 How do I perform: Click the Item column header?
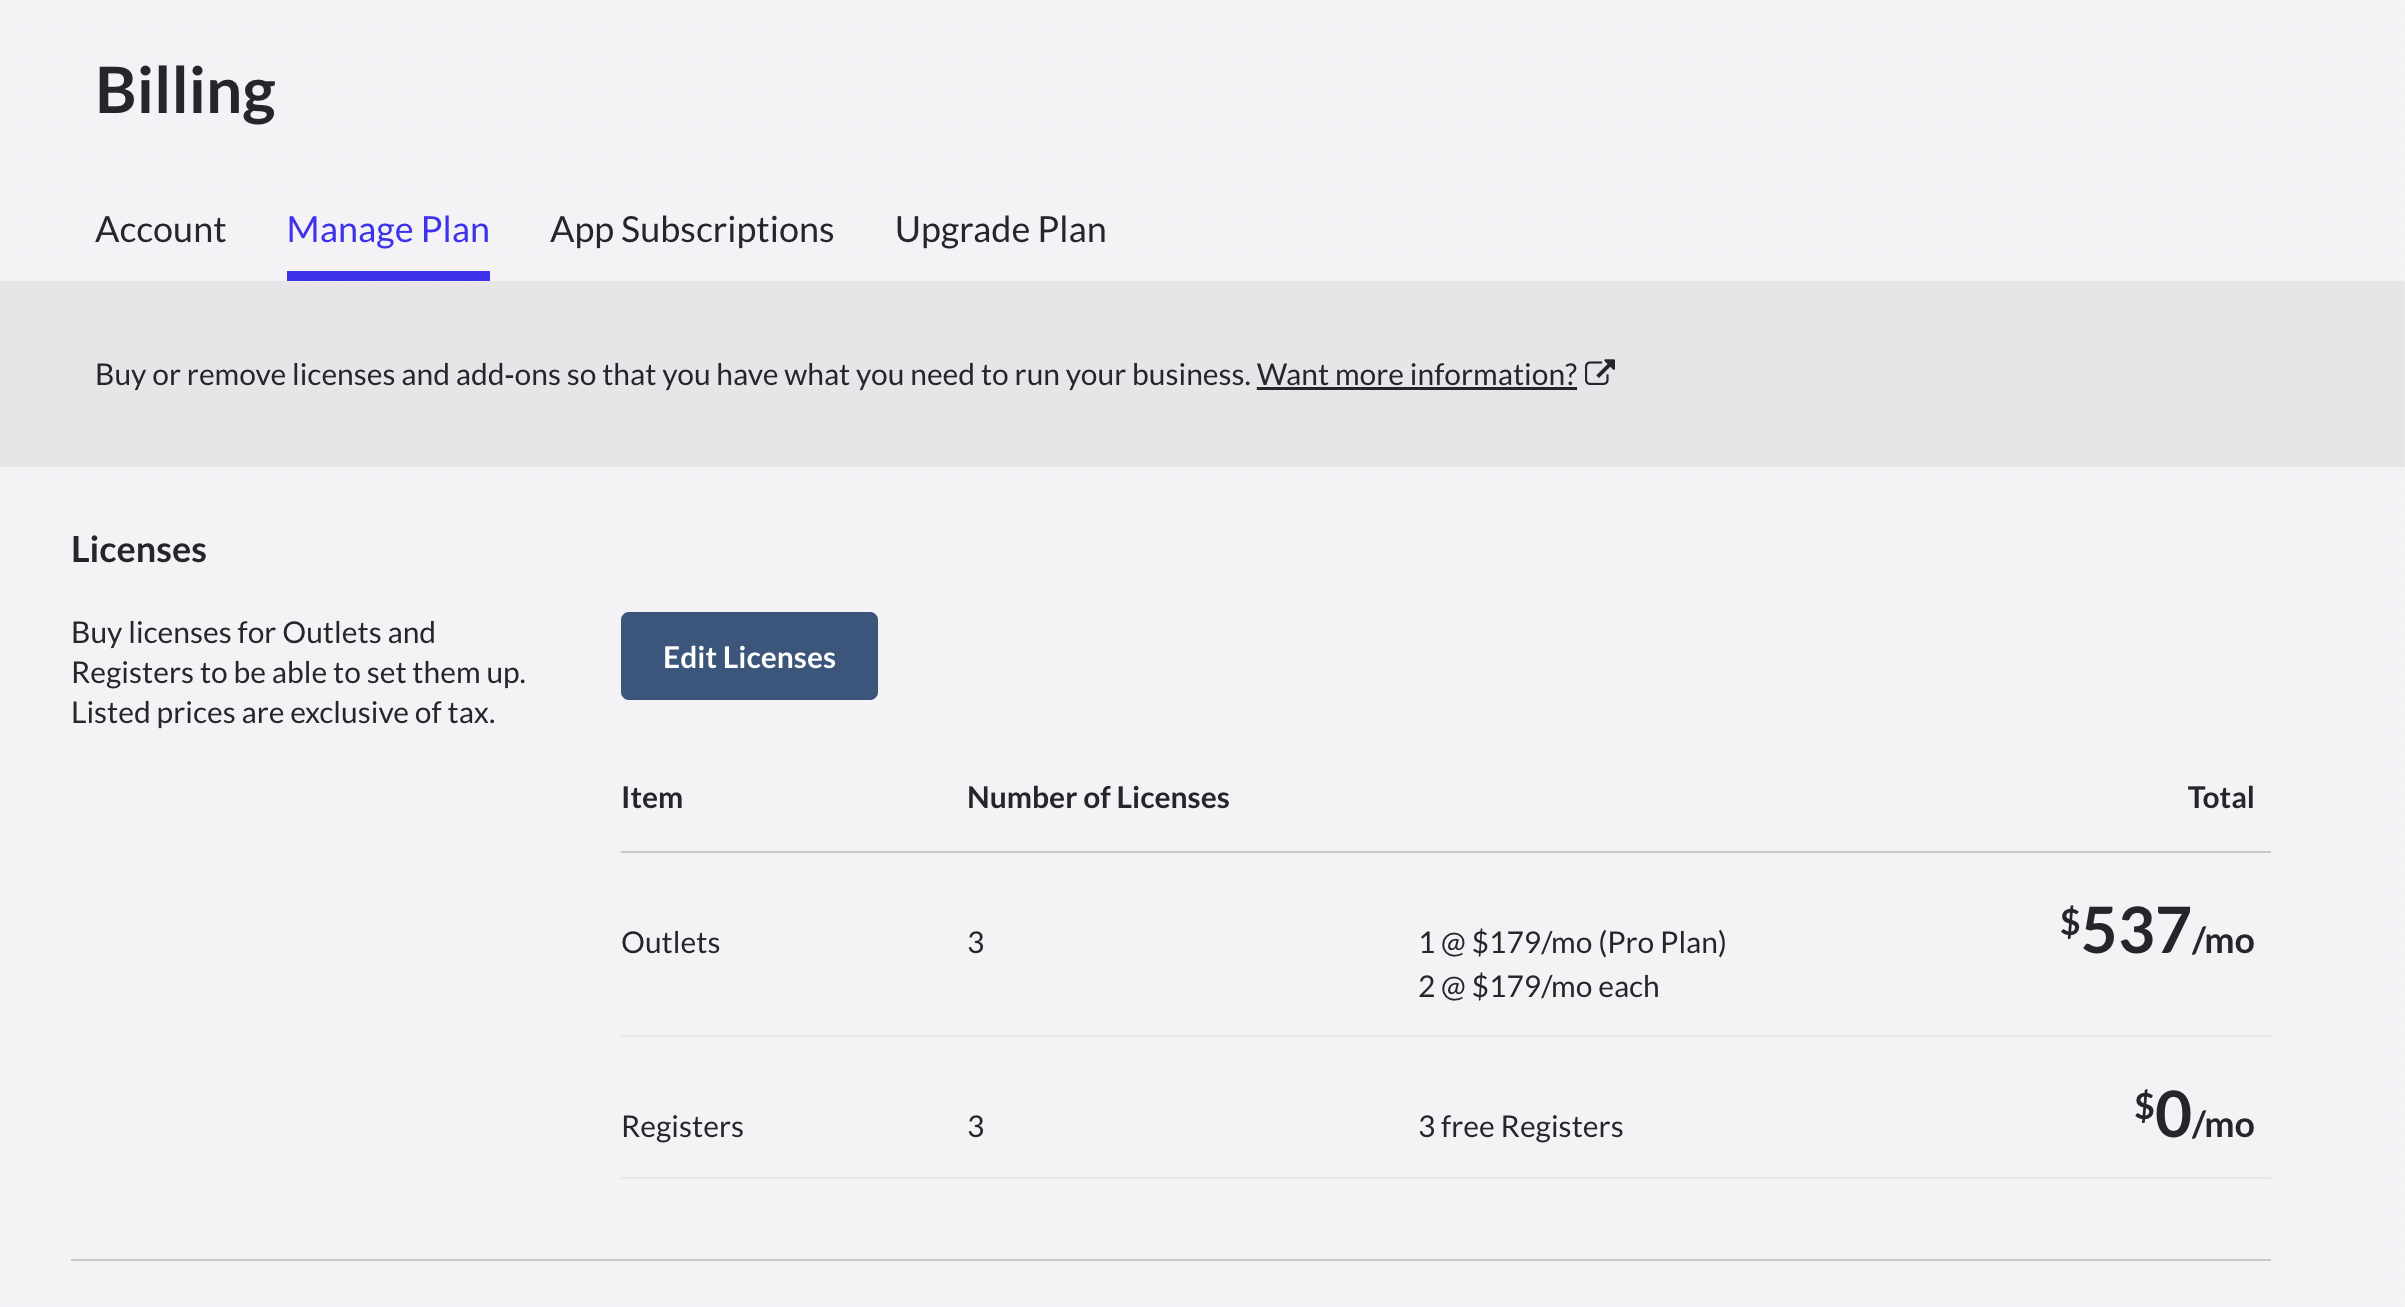[652, 798]
